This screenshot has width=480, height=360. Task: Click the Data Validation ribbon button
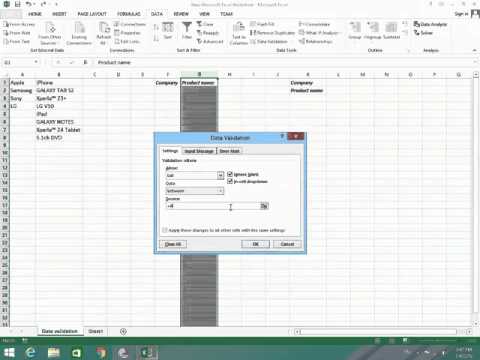tap(269, 41)
